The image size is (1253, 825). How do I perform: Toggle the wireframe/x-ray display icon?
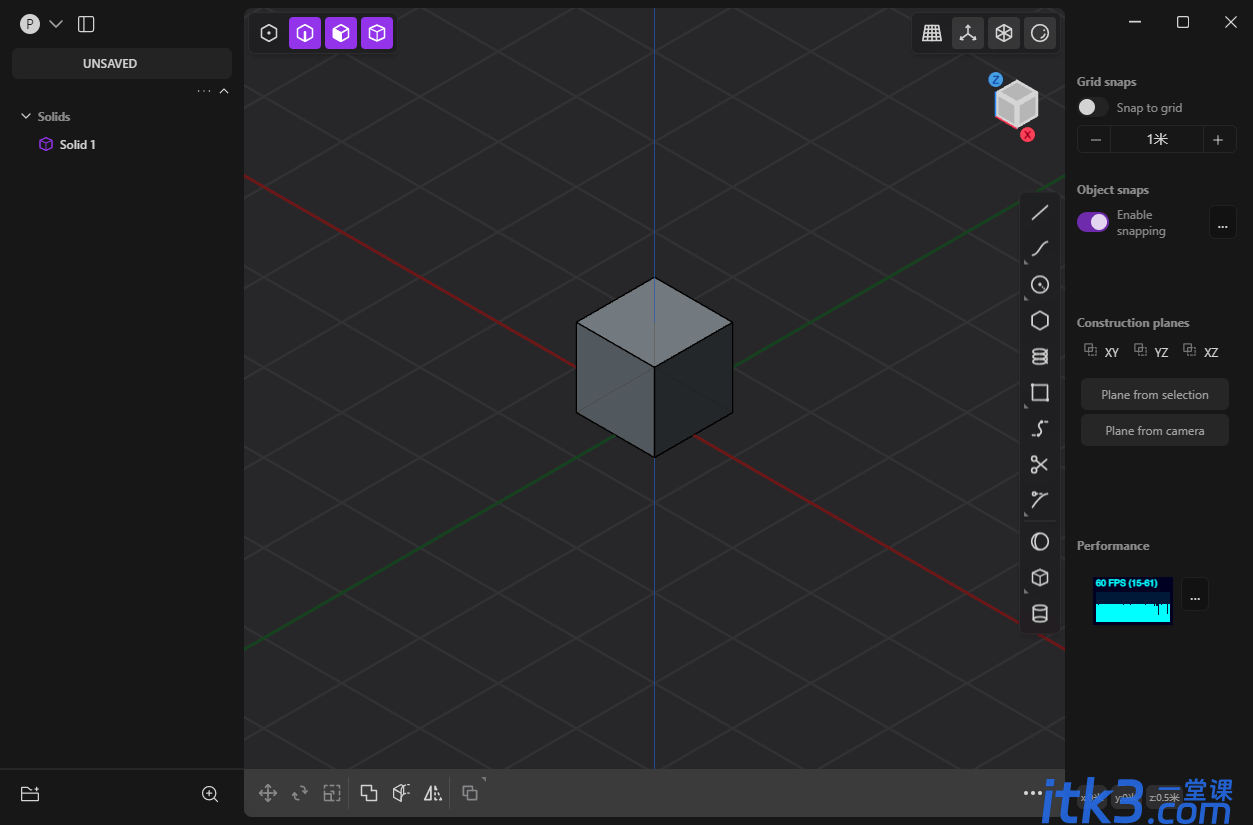tap(1004, 33)
